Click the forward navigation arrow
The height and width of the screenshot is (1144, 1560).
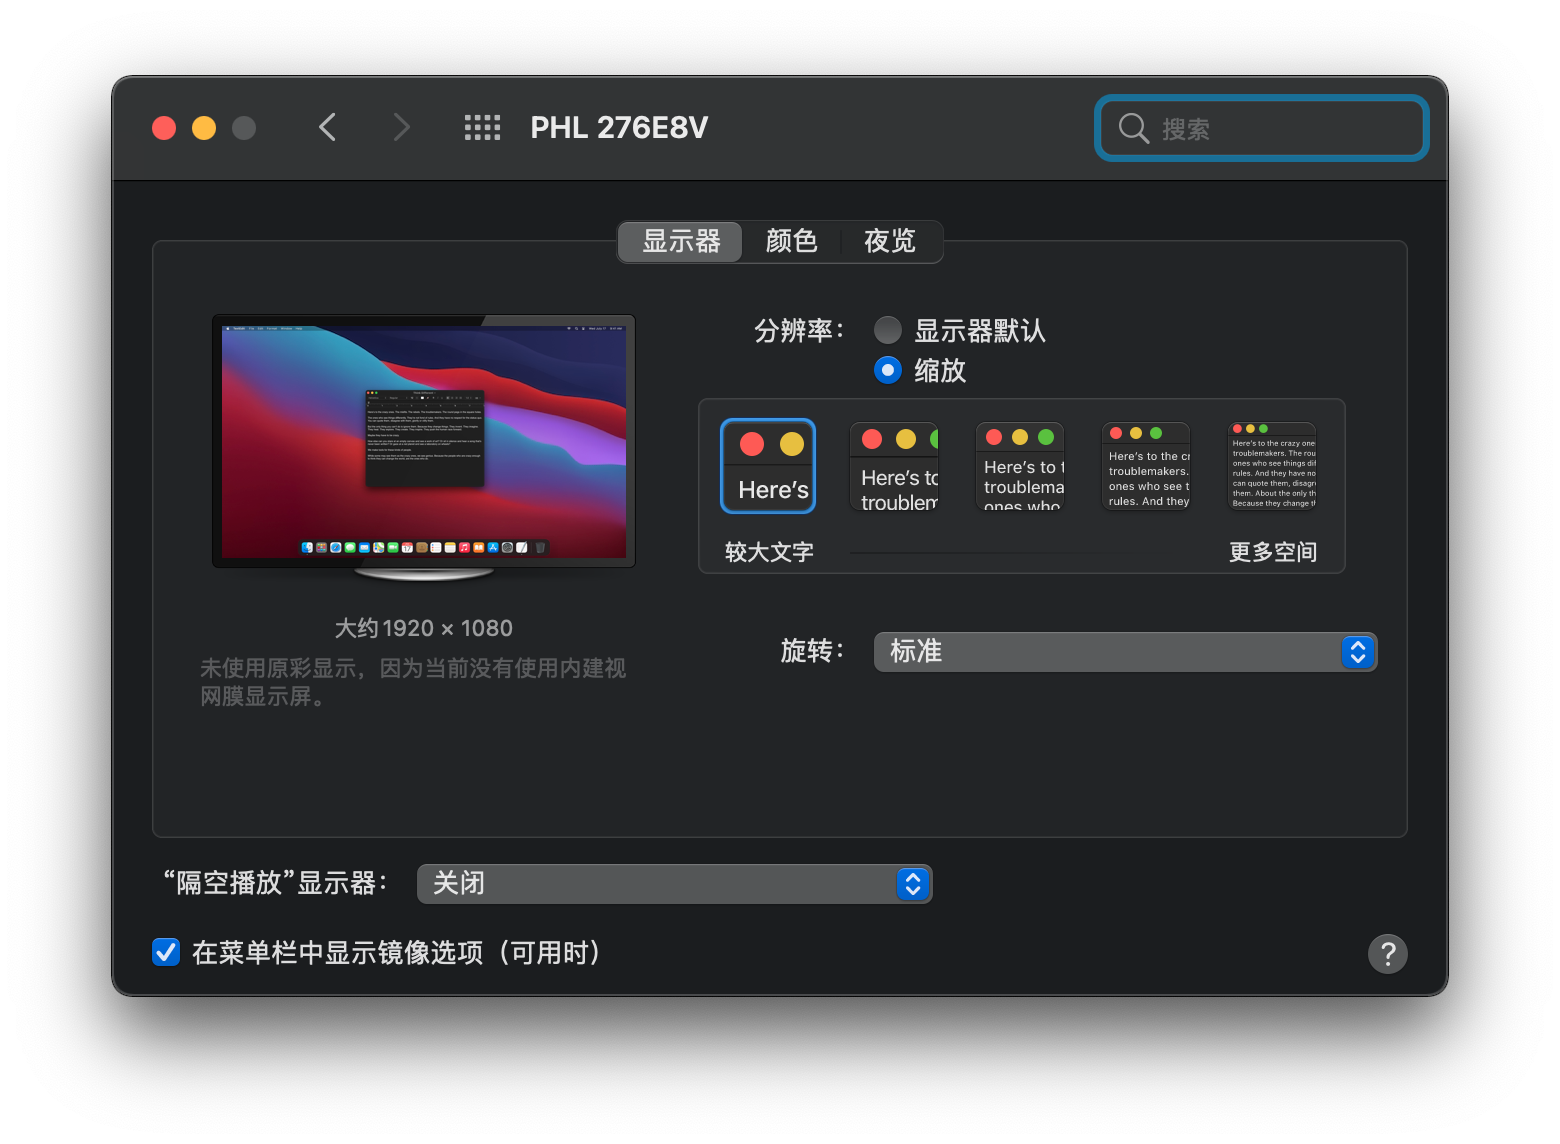coord(401,127)
